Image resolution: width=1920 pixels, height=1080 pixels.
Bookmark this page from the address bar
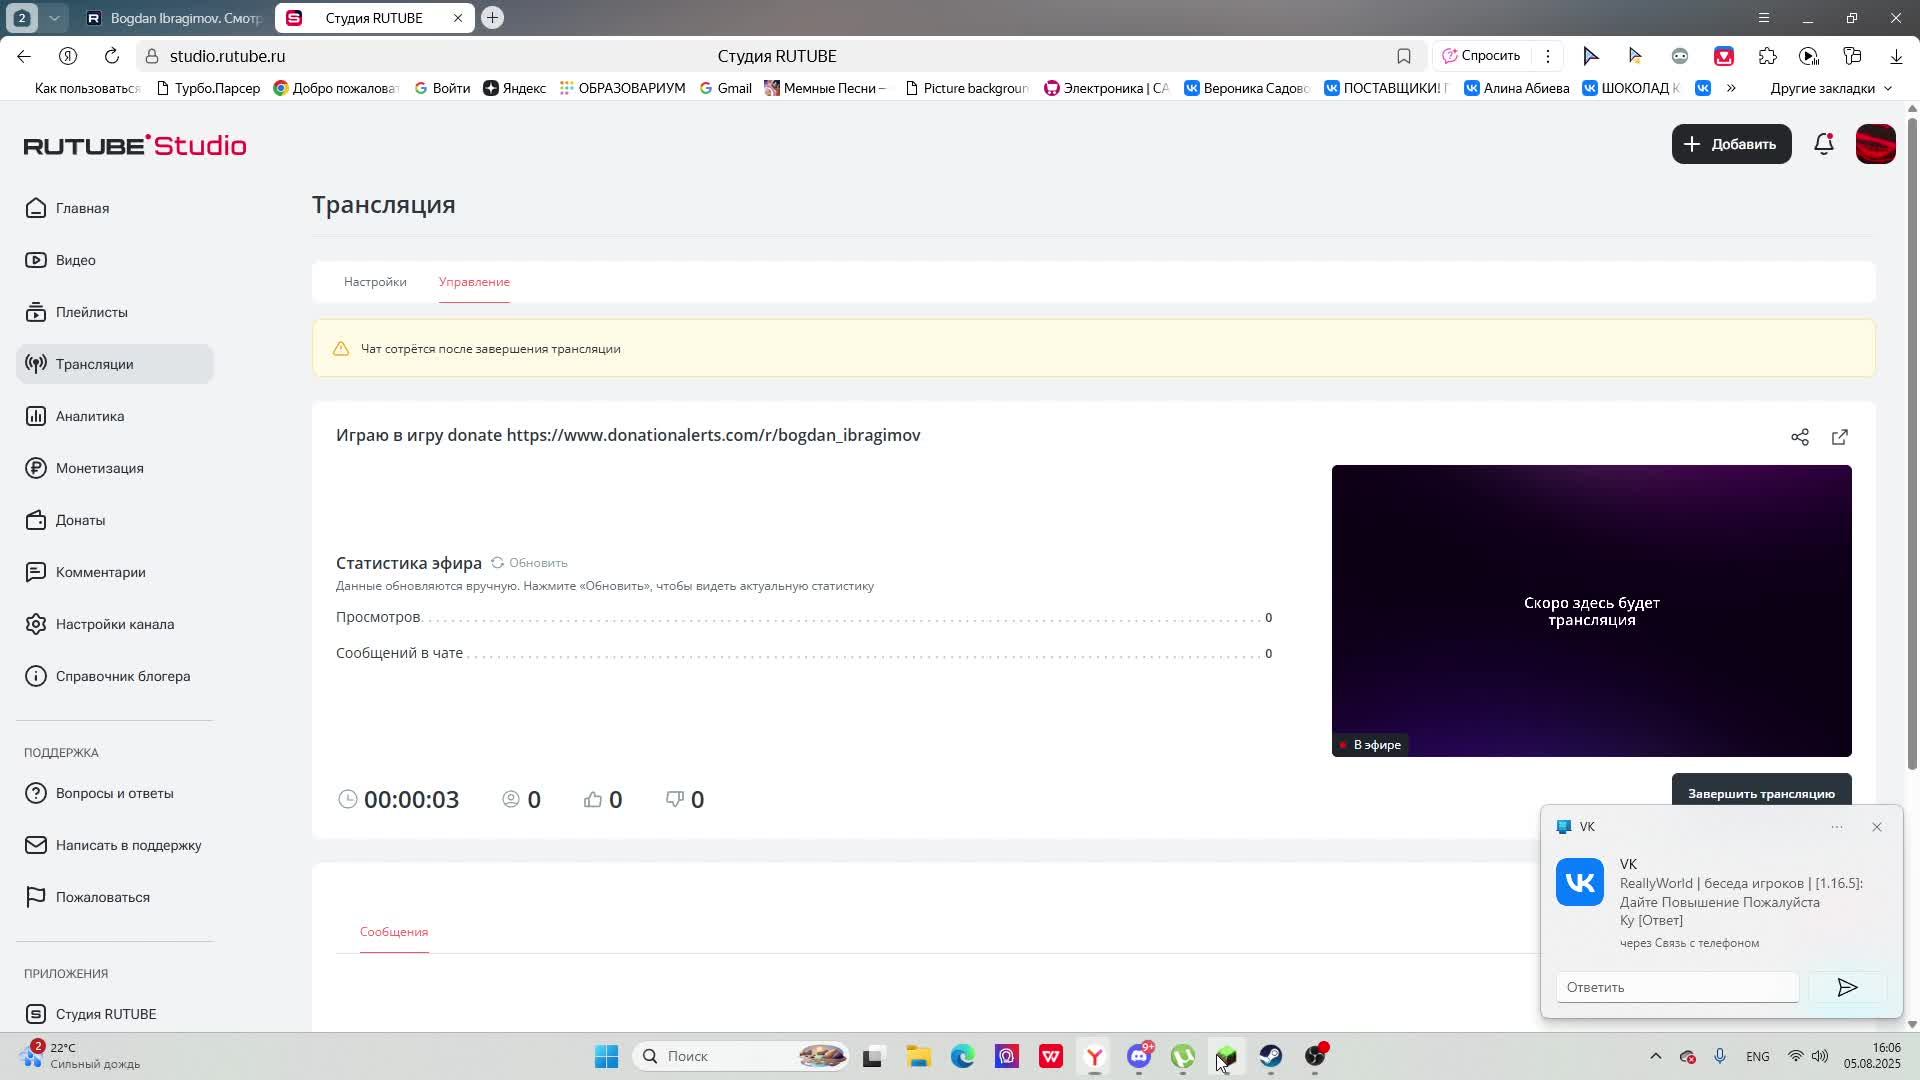[x=1403, y=56]
